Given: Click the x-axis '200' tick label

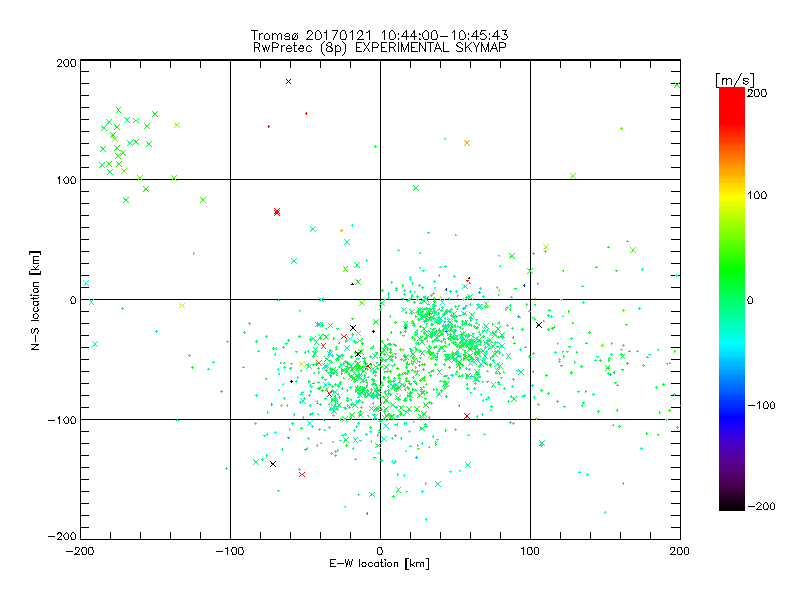Looking at the screenshot, I should click(680, 551).
